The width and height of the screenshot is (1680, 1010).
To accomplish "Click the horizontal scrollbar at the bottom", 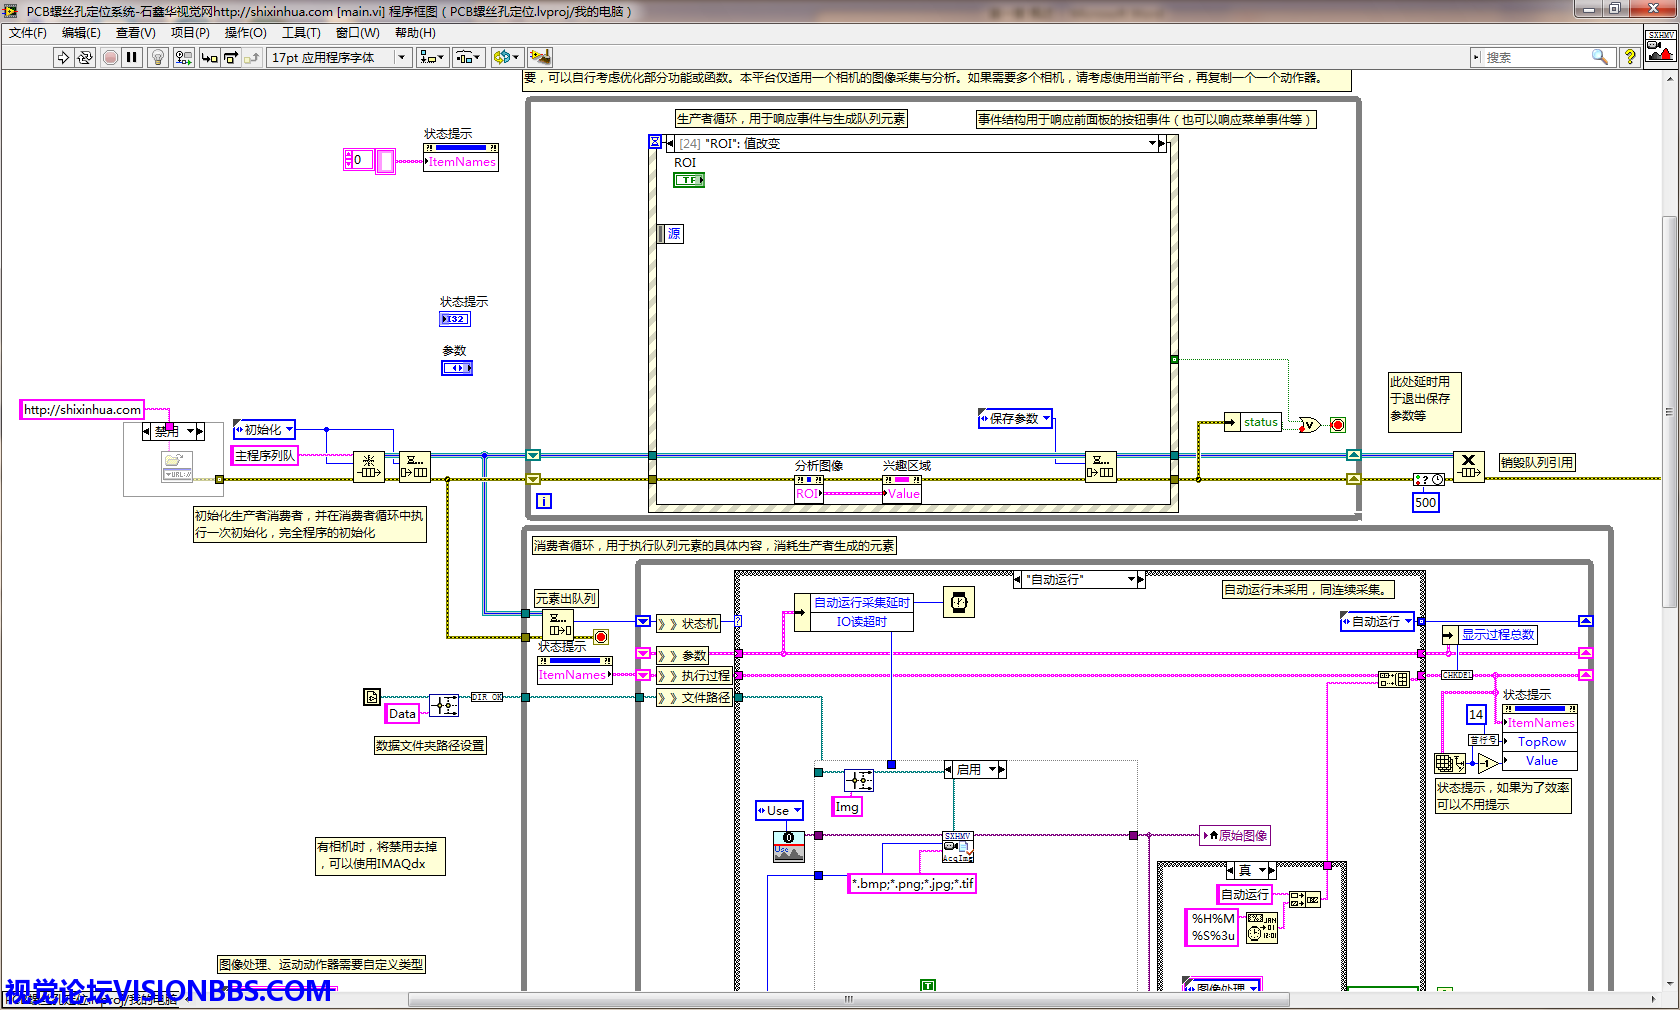I will (x=848, y=999).
